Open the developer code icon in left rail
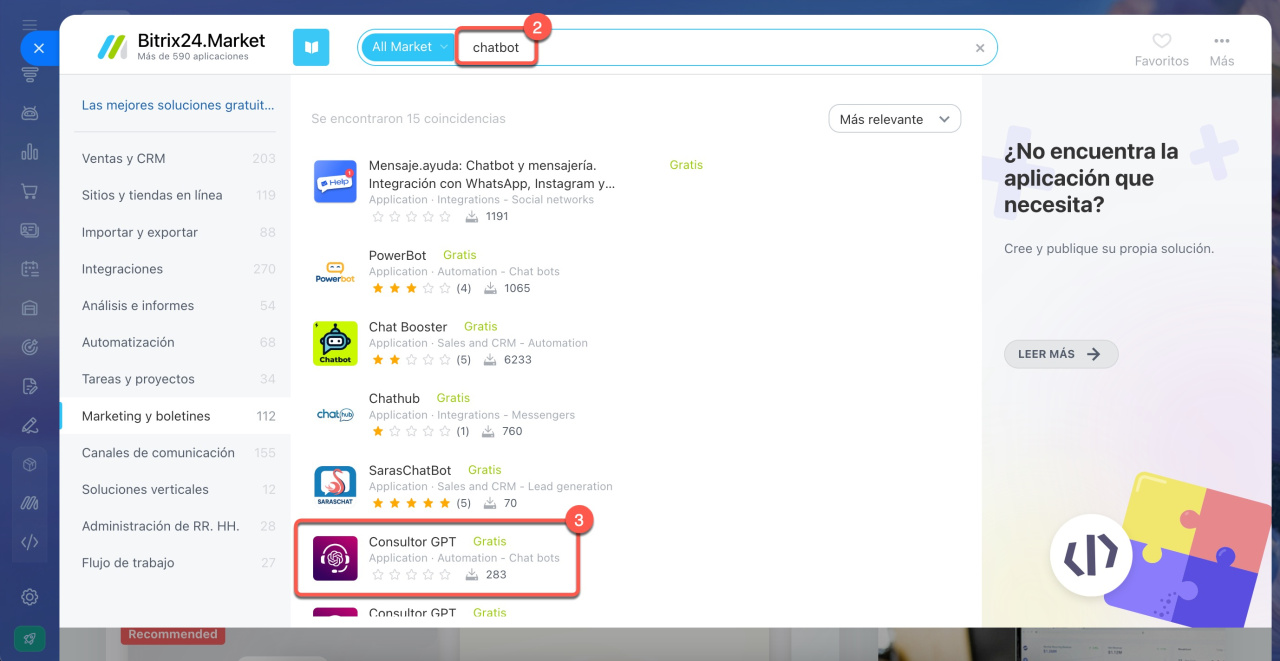1280x661 pixels. [x=30, y=542]
